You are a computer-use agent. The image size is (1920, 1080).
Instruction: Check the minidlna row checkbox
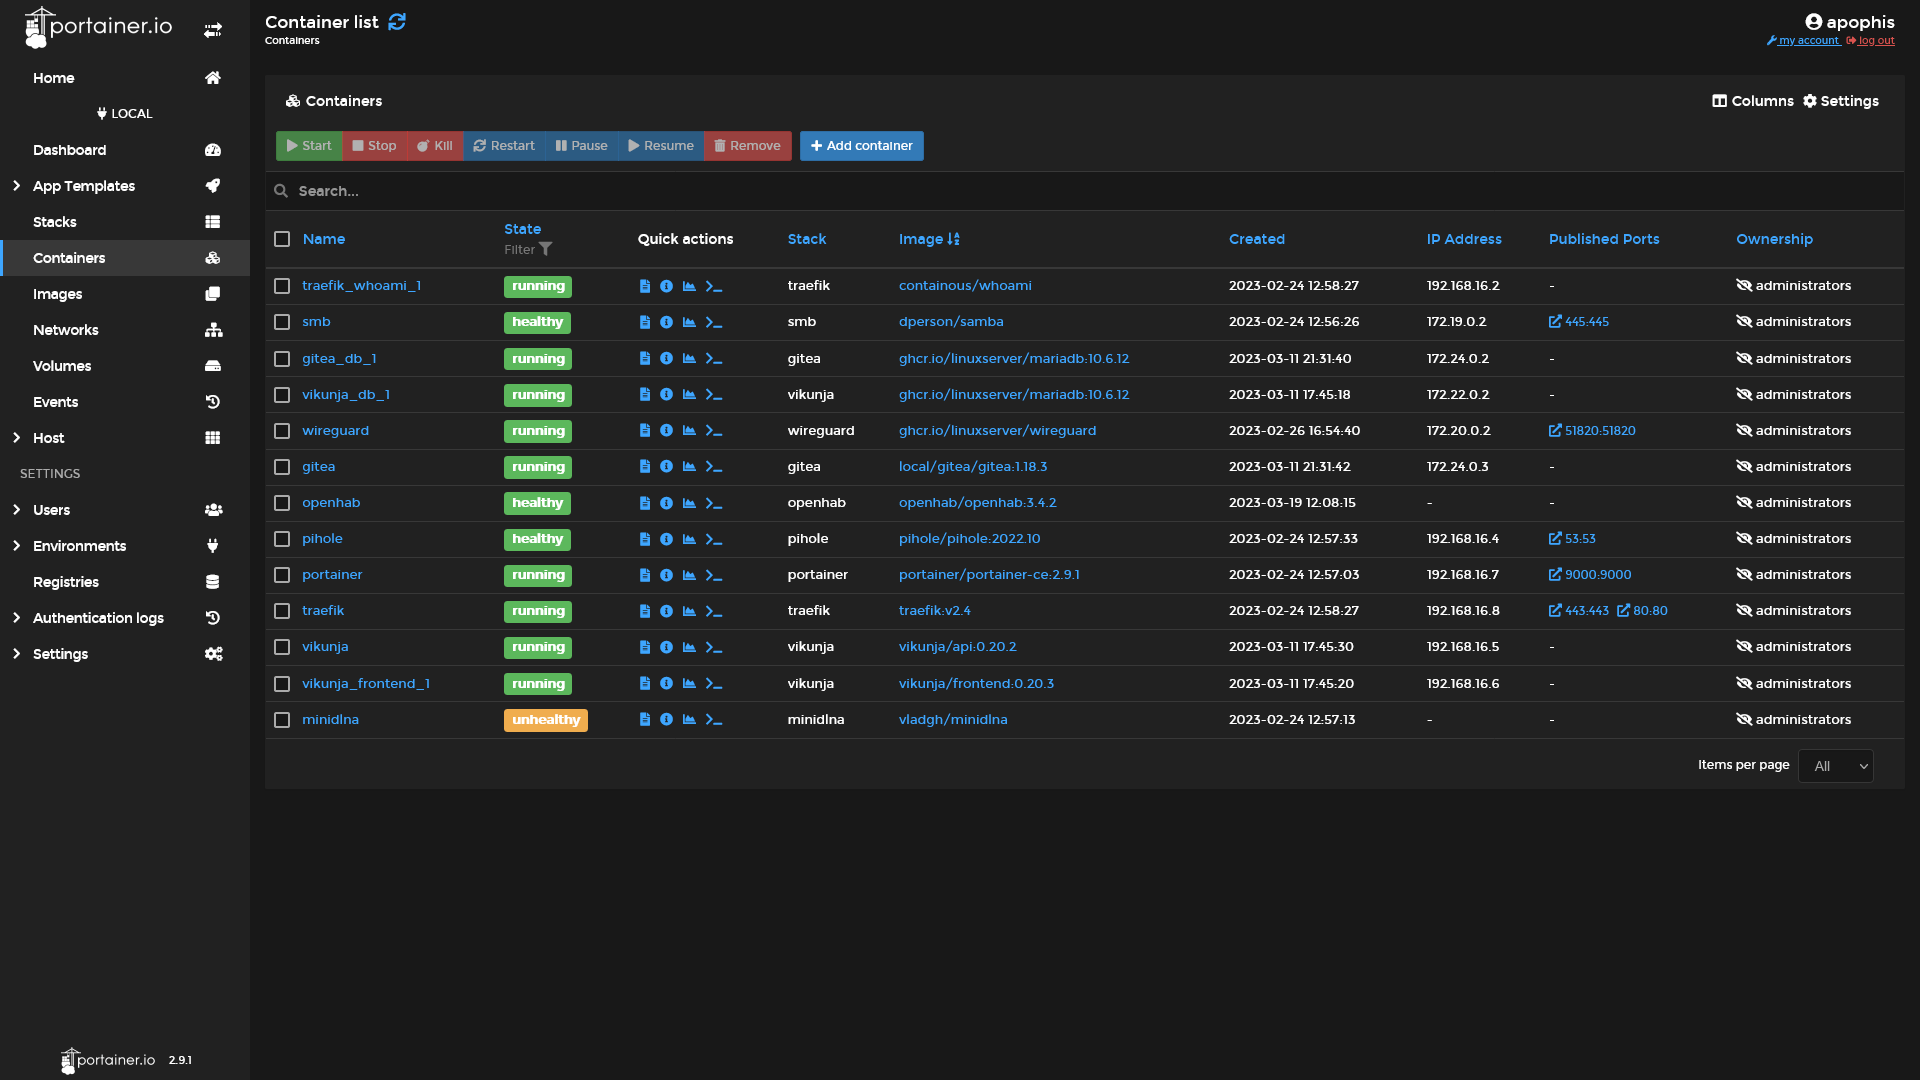click(x=282, y=720)
